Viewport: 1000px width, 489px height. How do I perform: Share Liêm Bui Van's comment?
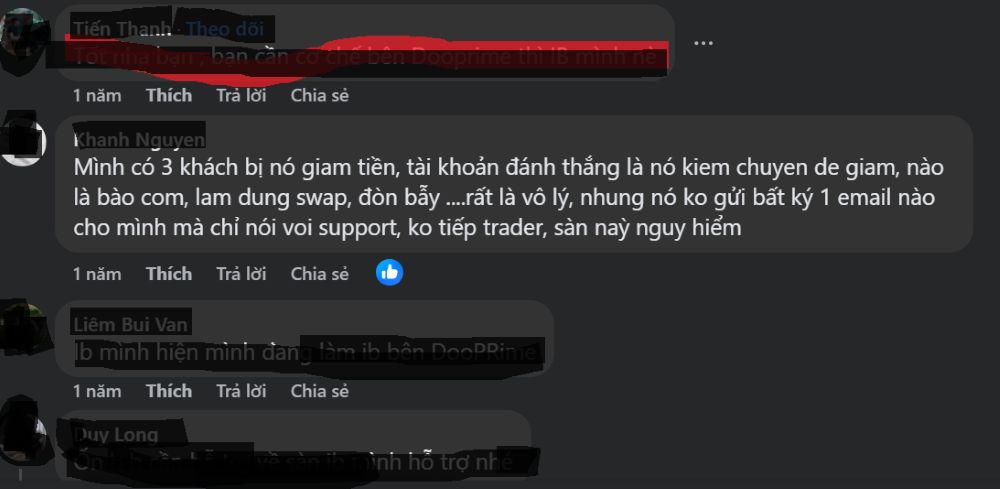point(320,391)
